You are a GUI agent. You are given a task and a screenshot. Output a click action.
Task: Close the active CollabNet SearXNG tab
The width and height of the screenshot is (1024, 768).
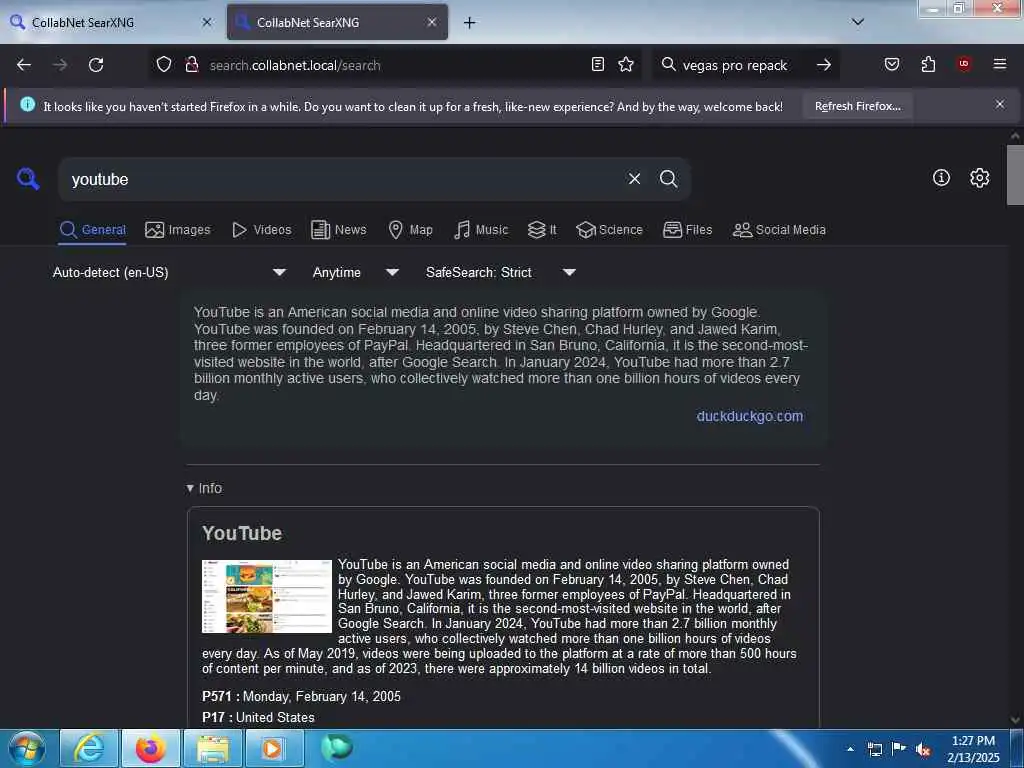(x=432, y=22)
